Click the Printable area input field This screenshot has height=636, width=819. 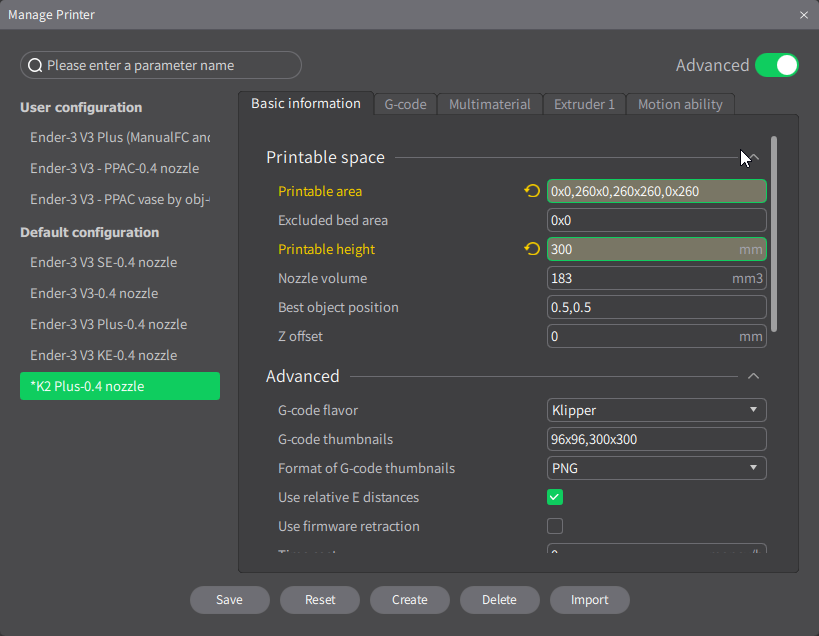click(x=657, y=191)
